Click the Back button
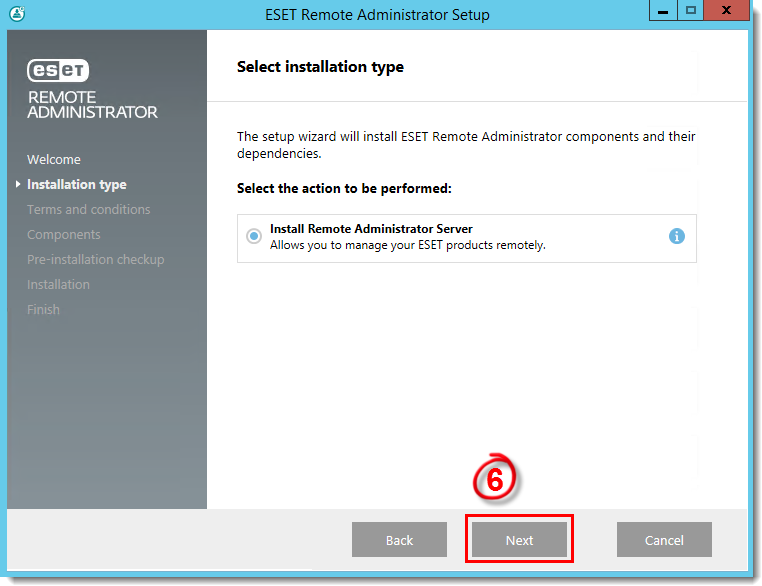Screen dimensions: 762x586 pos(399,539)
